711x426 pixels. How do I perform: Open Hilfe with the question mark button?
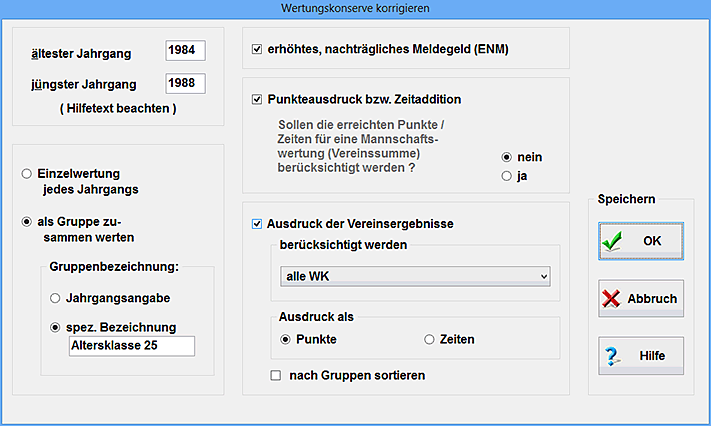point(641,355)
